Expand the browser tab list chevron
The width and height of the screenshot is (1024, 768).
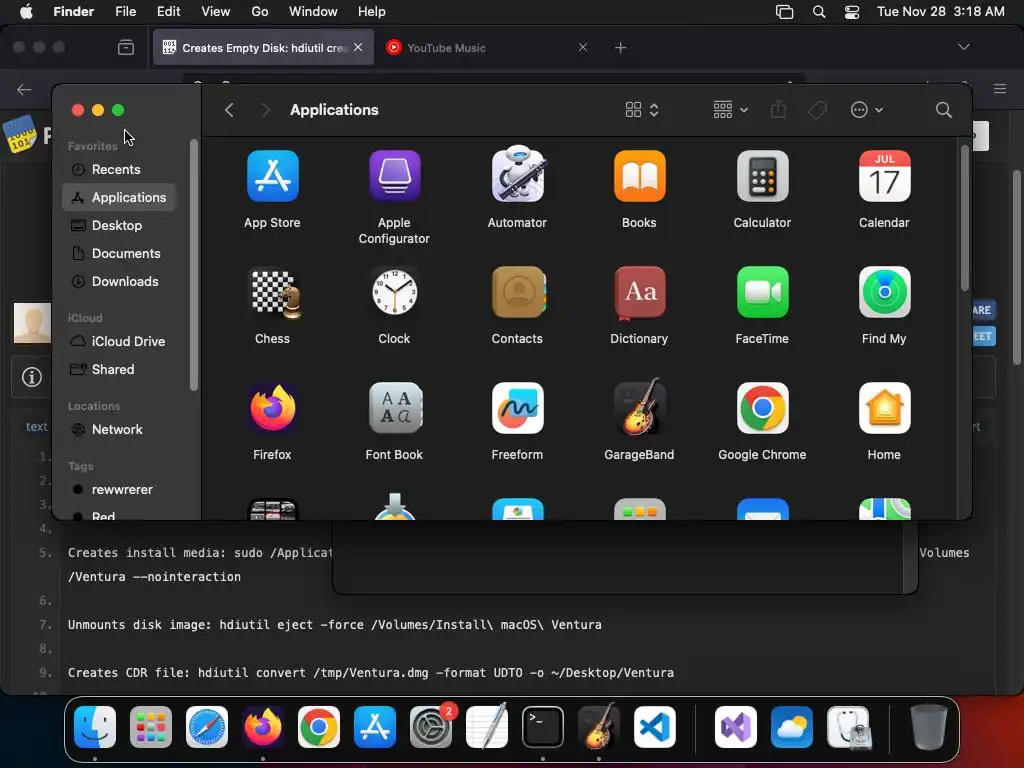click(x=963, y=47)
